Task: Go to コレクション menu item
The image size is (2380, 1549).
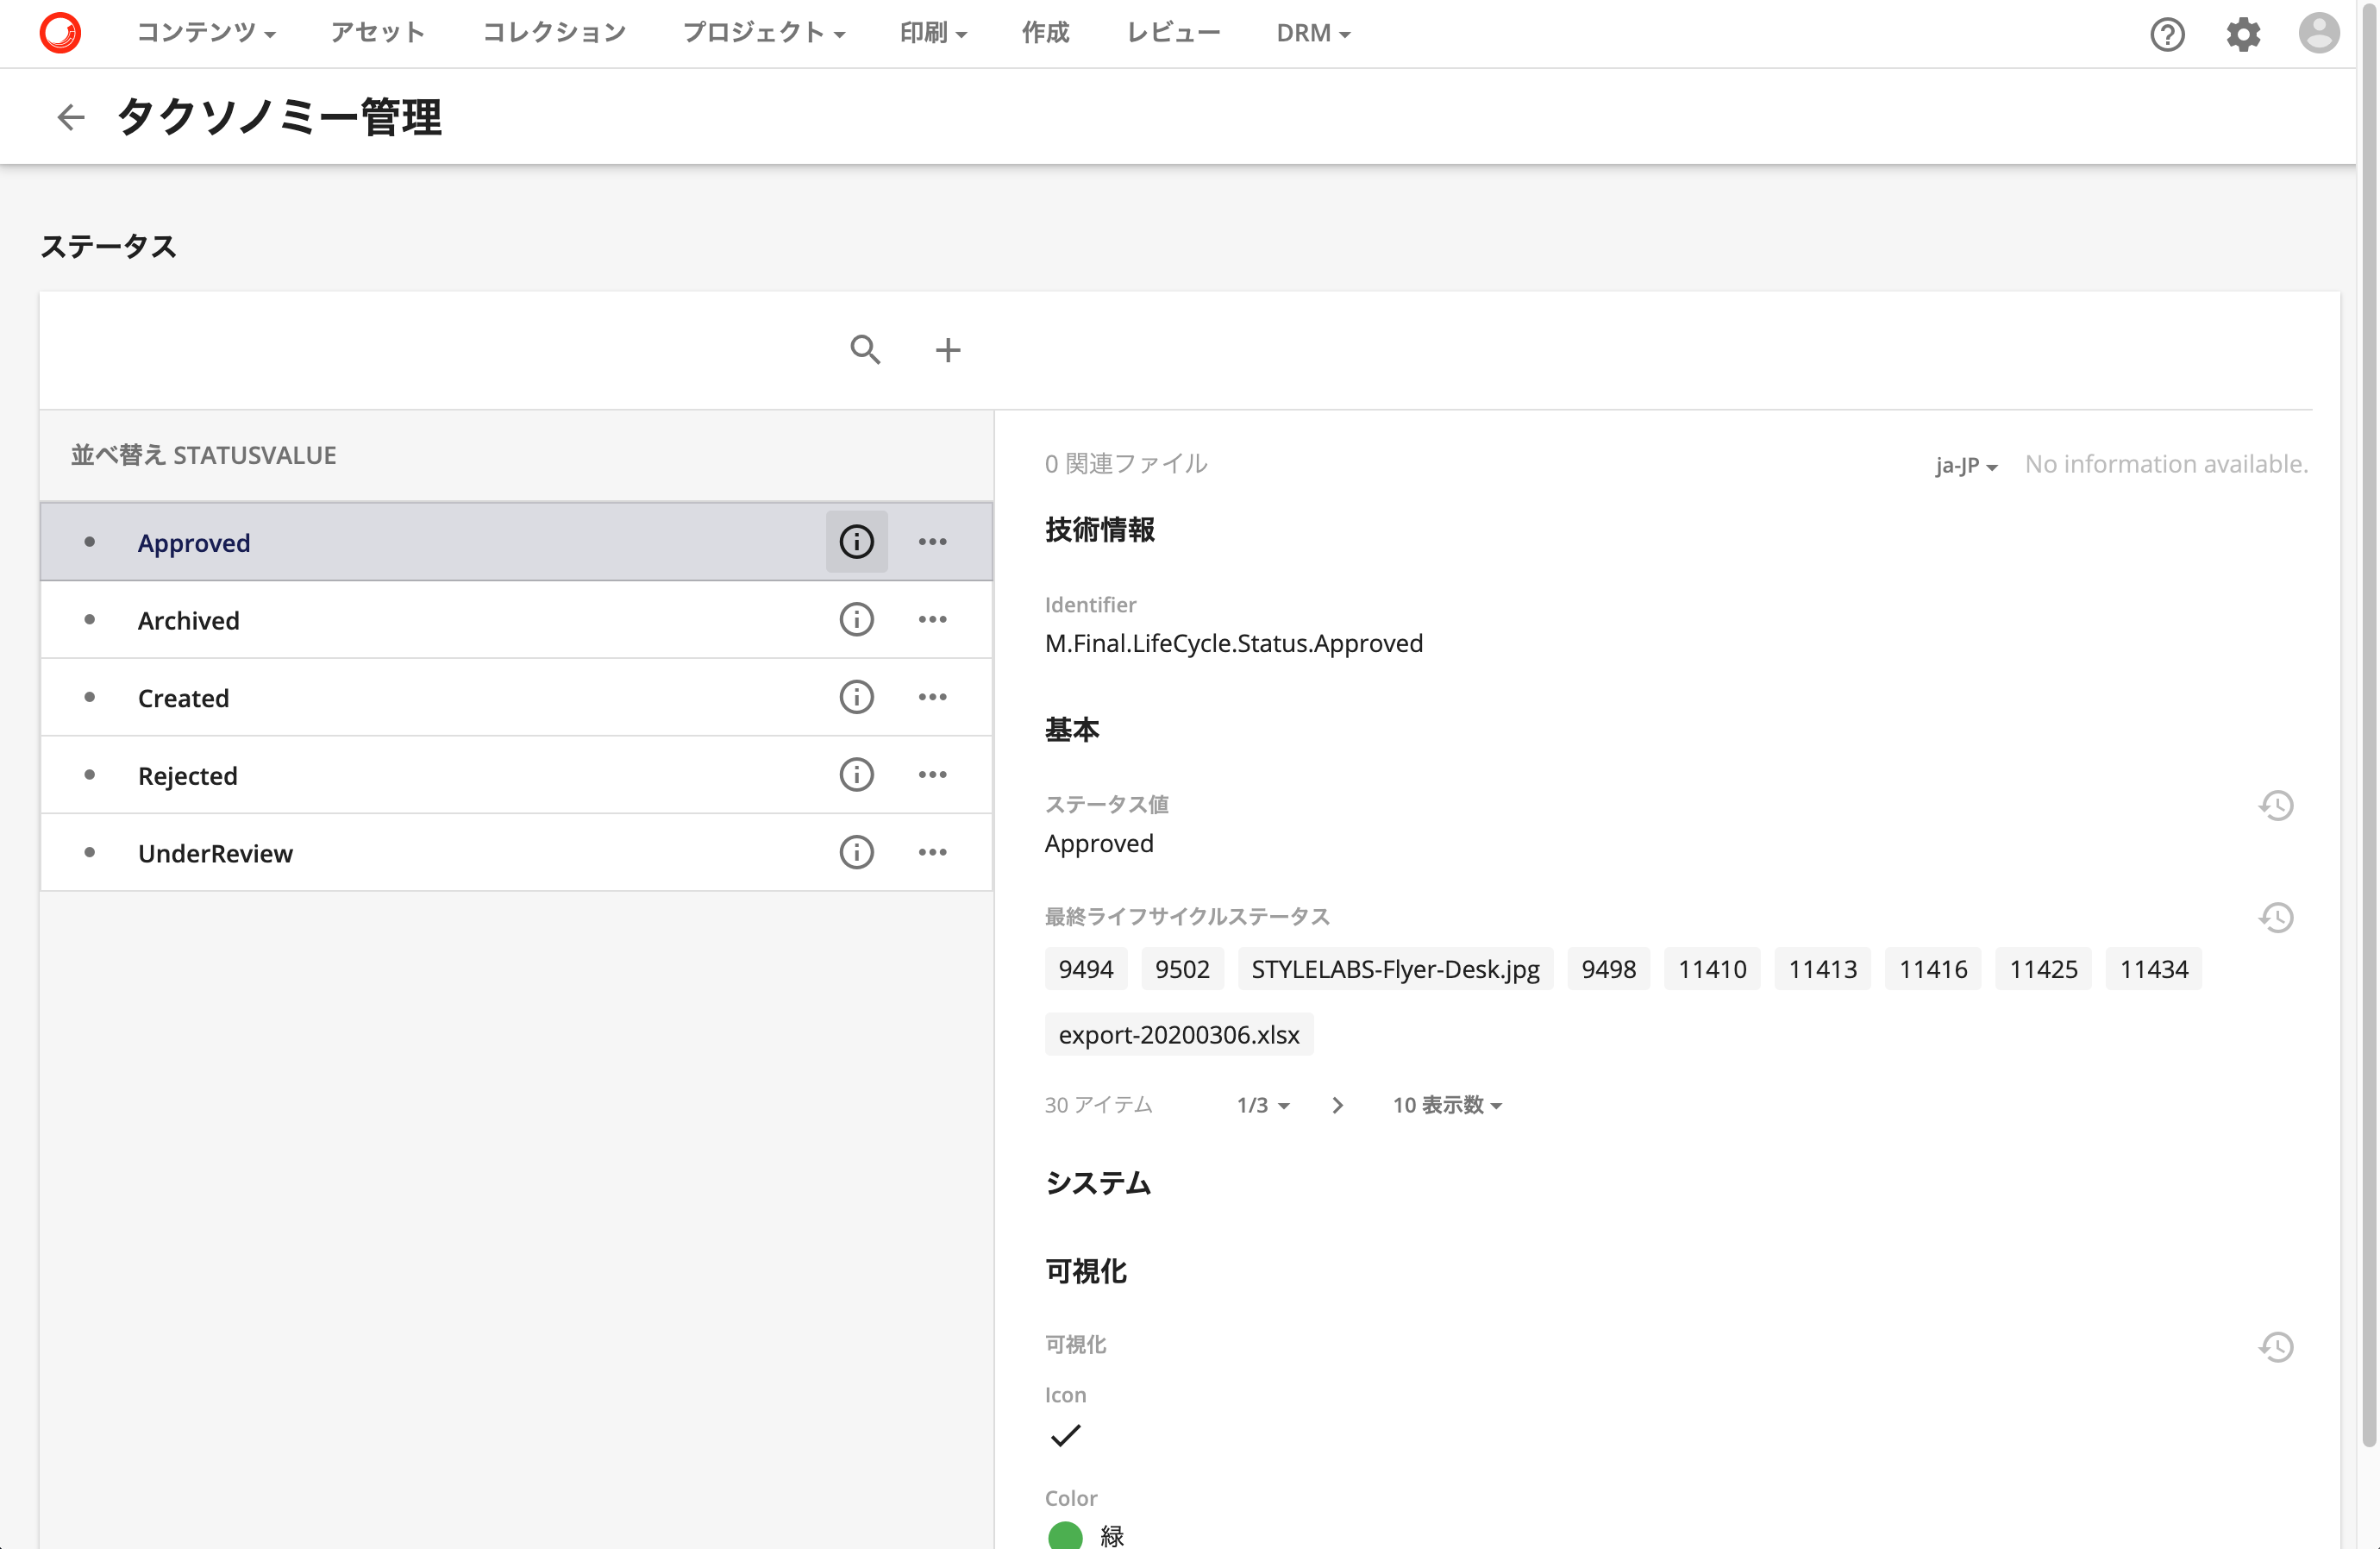Action: coord(554,33)
